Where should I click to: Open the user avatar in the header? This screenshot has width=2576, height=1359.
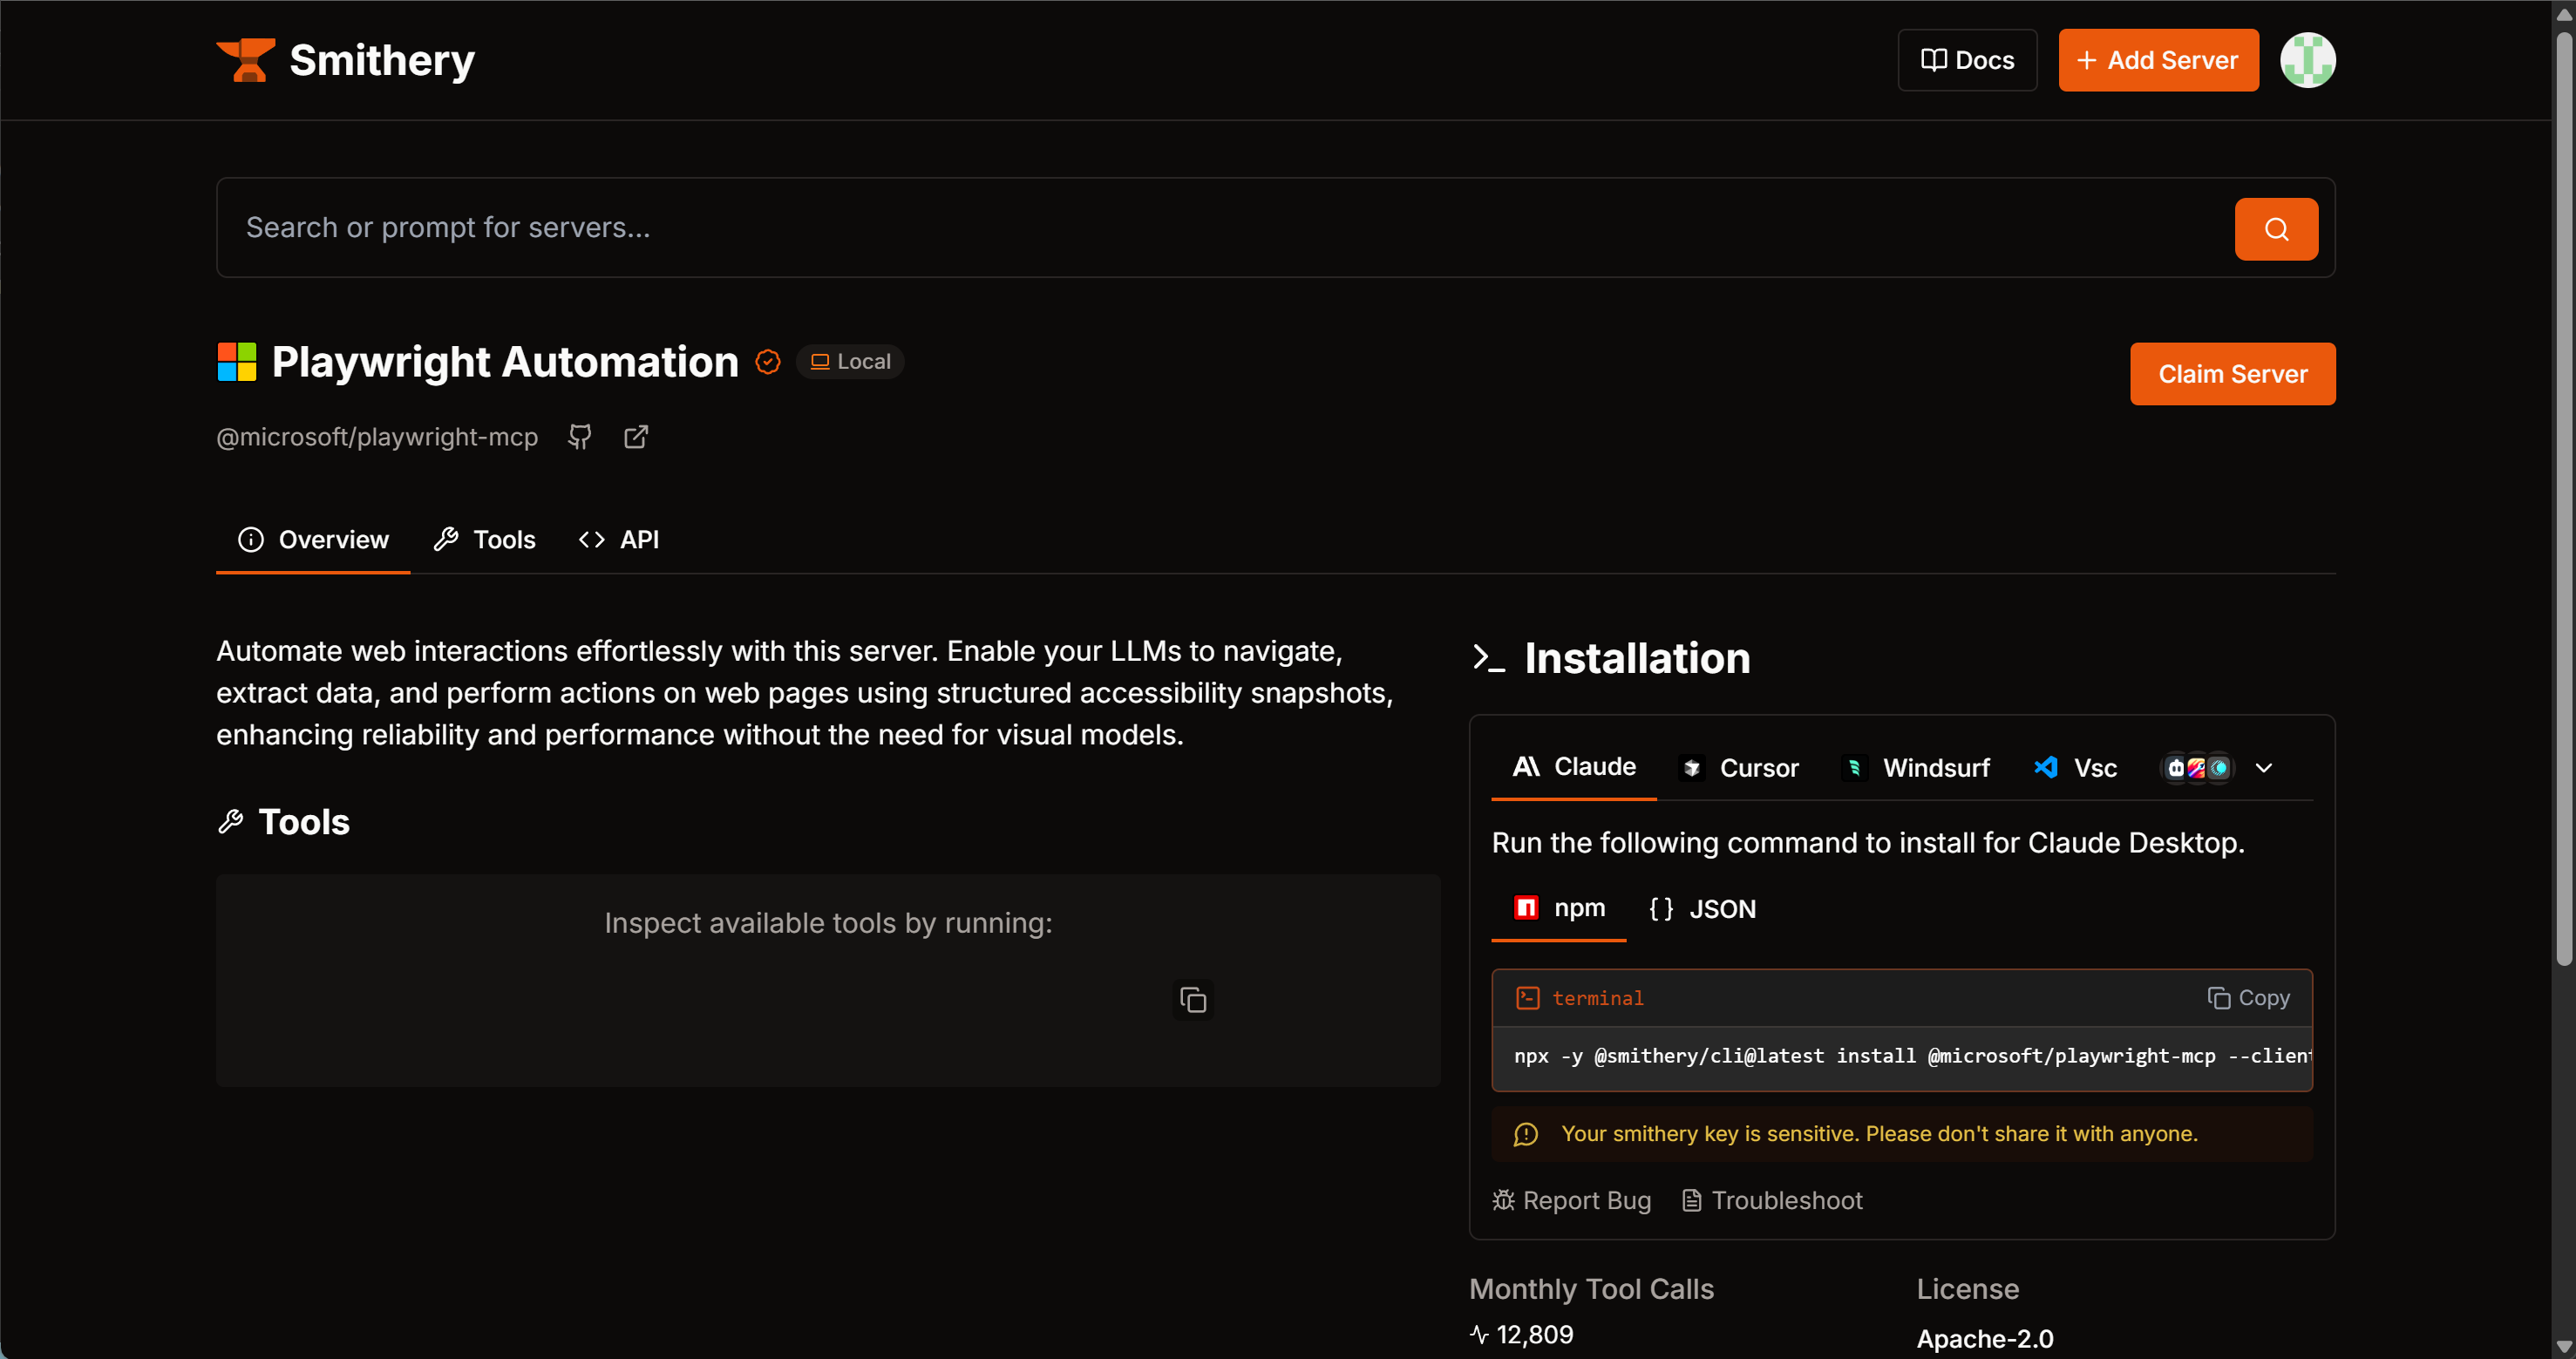click(x=2307, y=60)
